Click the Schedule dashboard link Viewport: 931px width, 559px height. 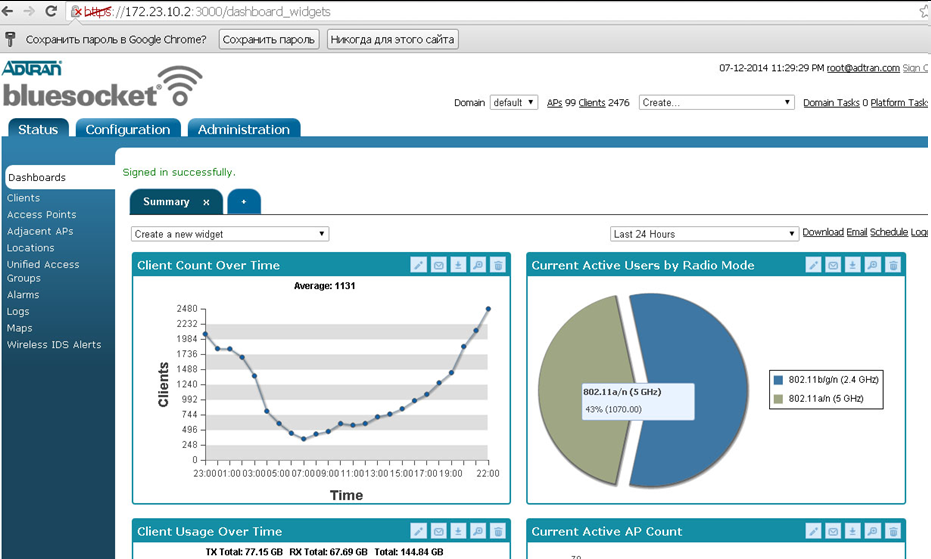(889, 232)
